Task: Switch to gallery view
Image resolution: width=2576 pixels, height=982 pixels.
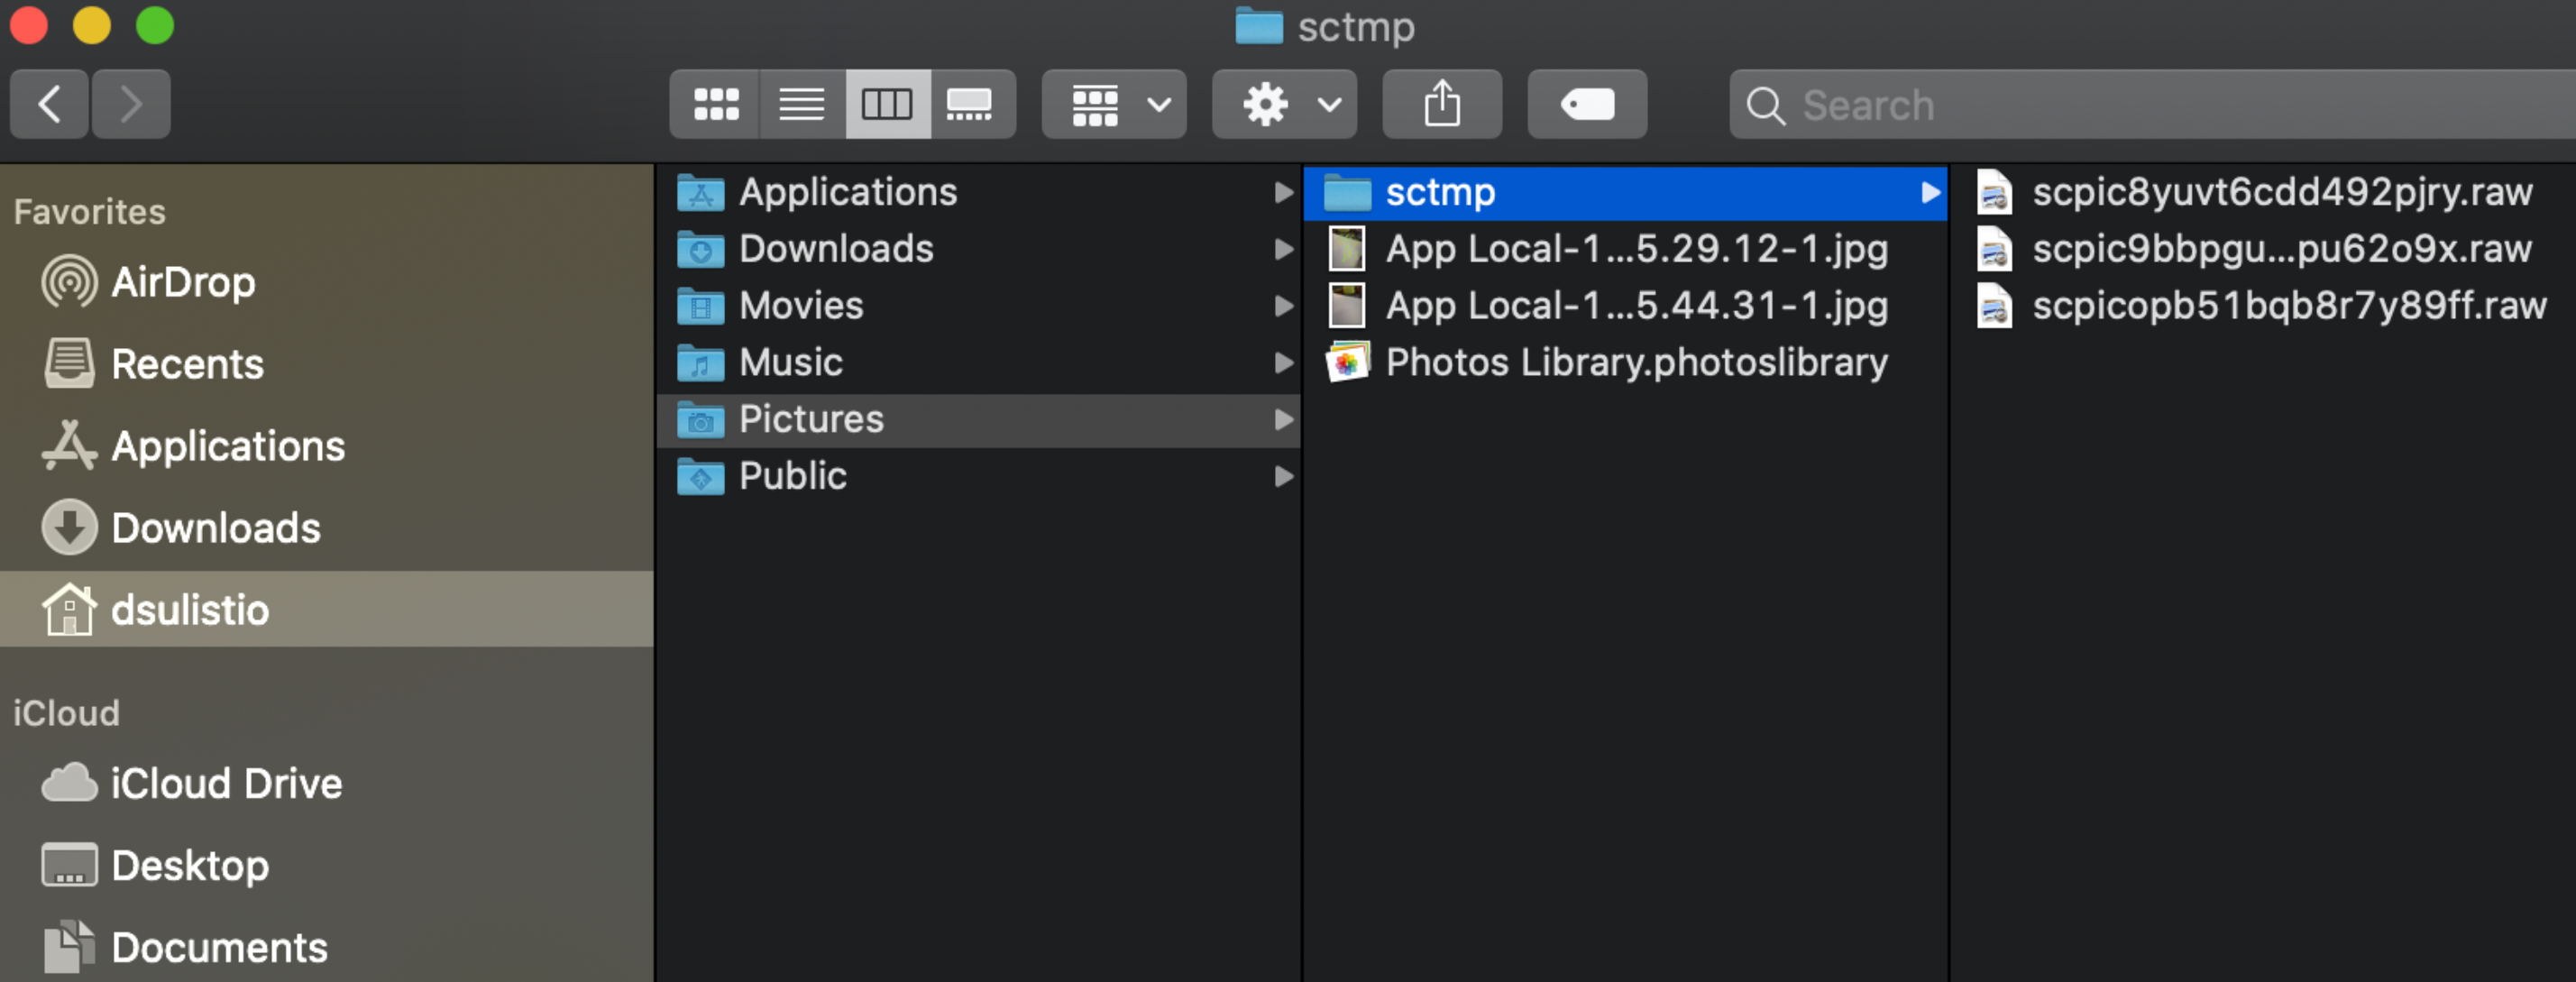Action: (x=972, y=104)
